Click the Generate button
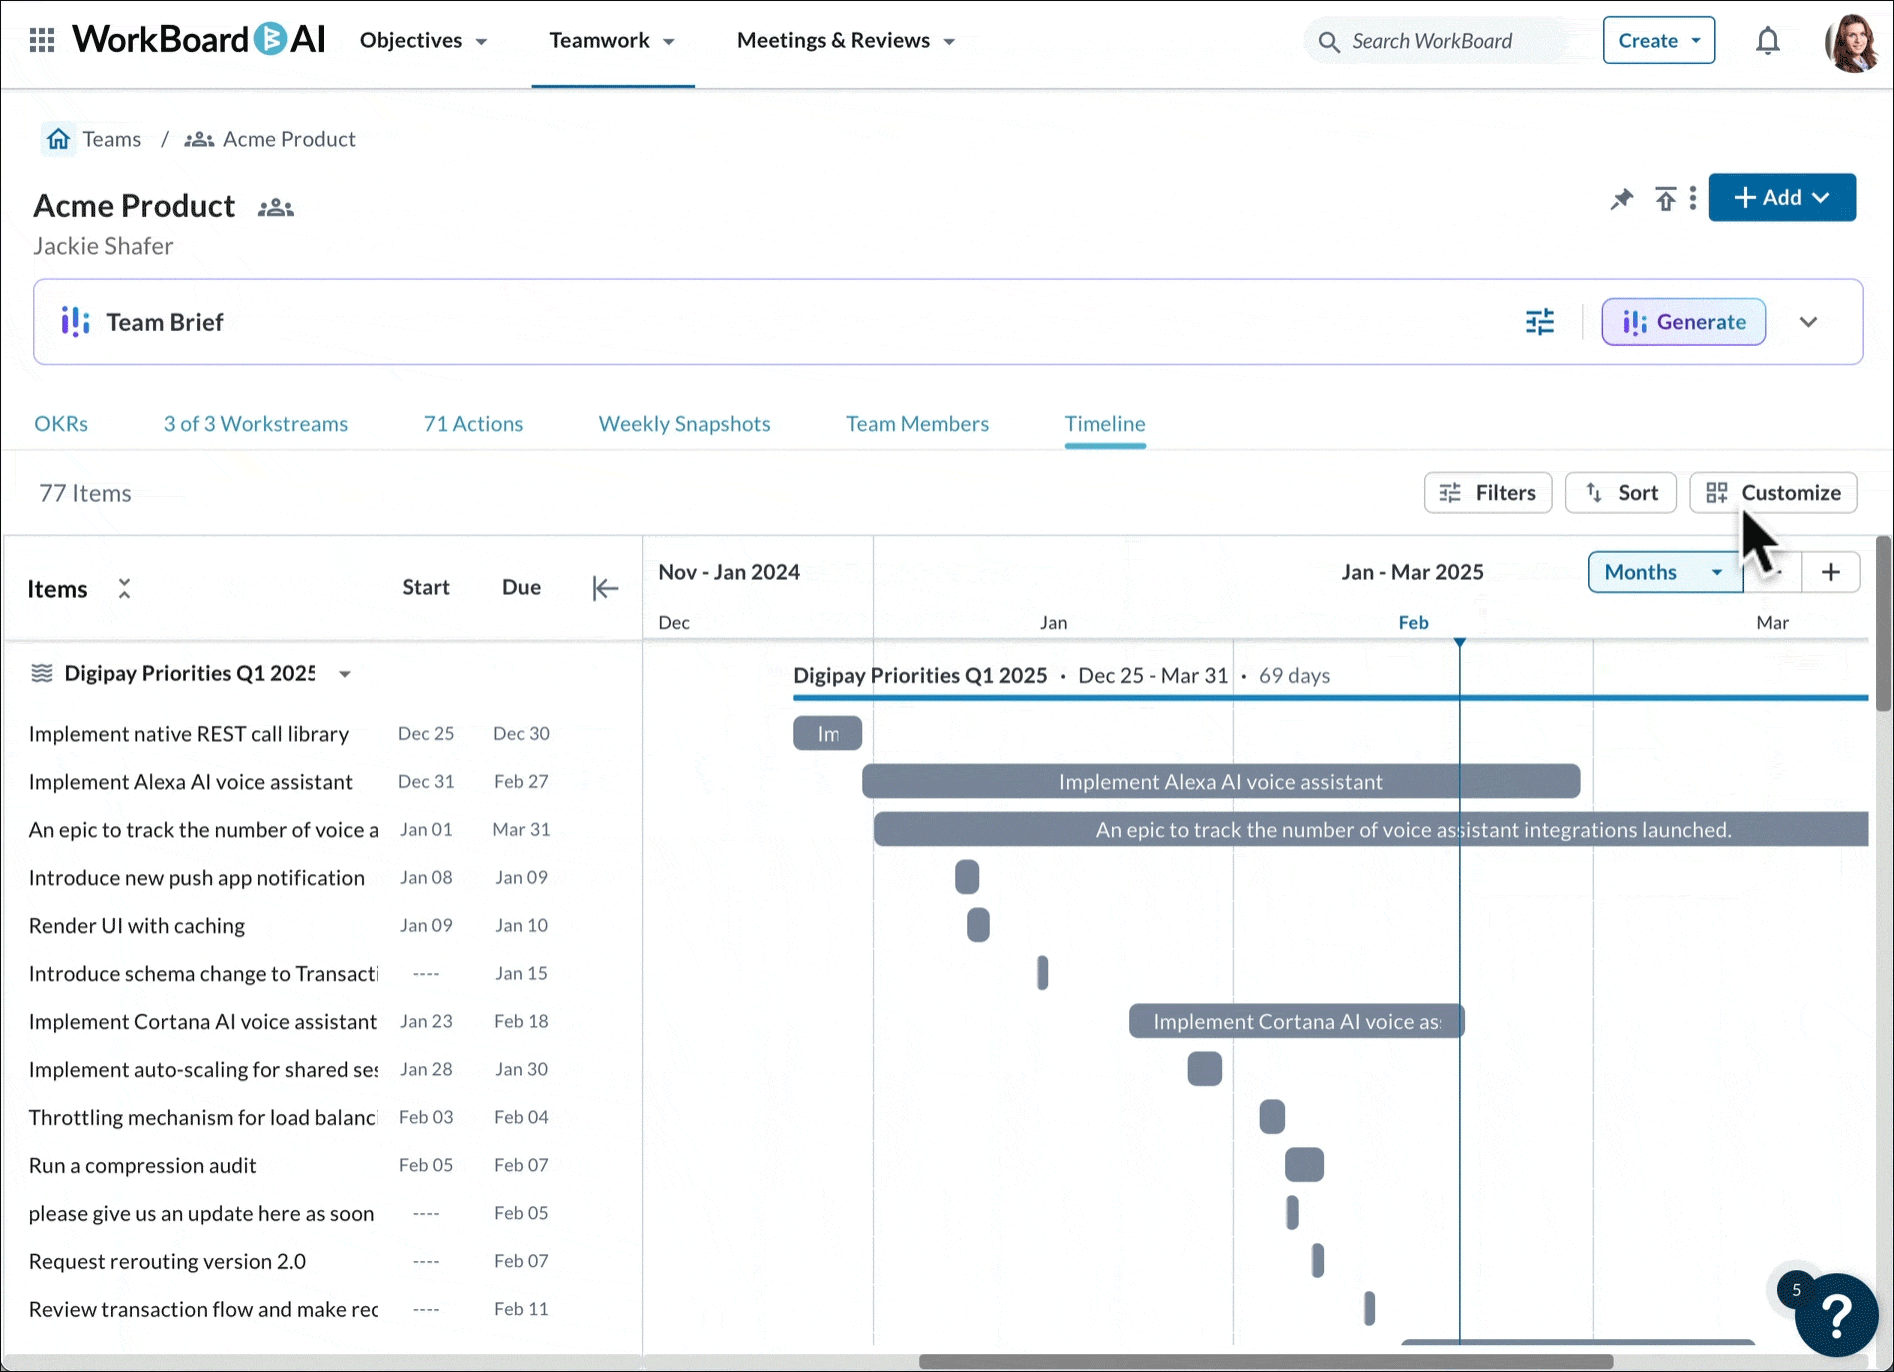Screen dimensions: 1894x1372 [x=1684, y=322]
